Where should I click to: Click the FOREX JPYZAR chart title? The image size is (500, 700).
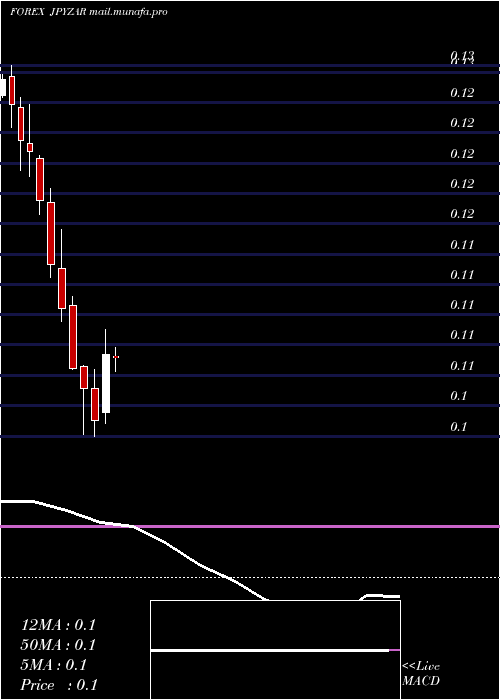pos(48,12)
